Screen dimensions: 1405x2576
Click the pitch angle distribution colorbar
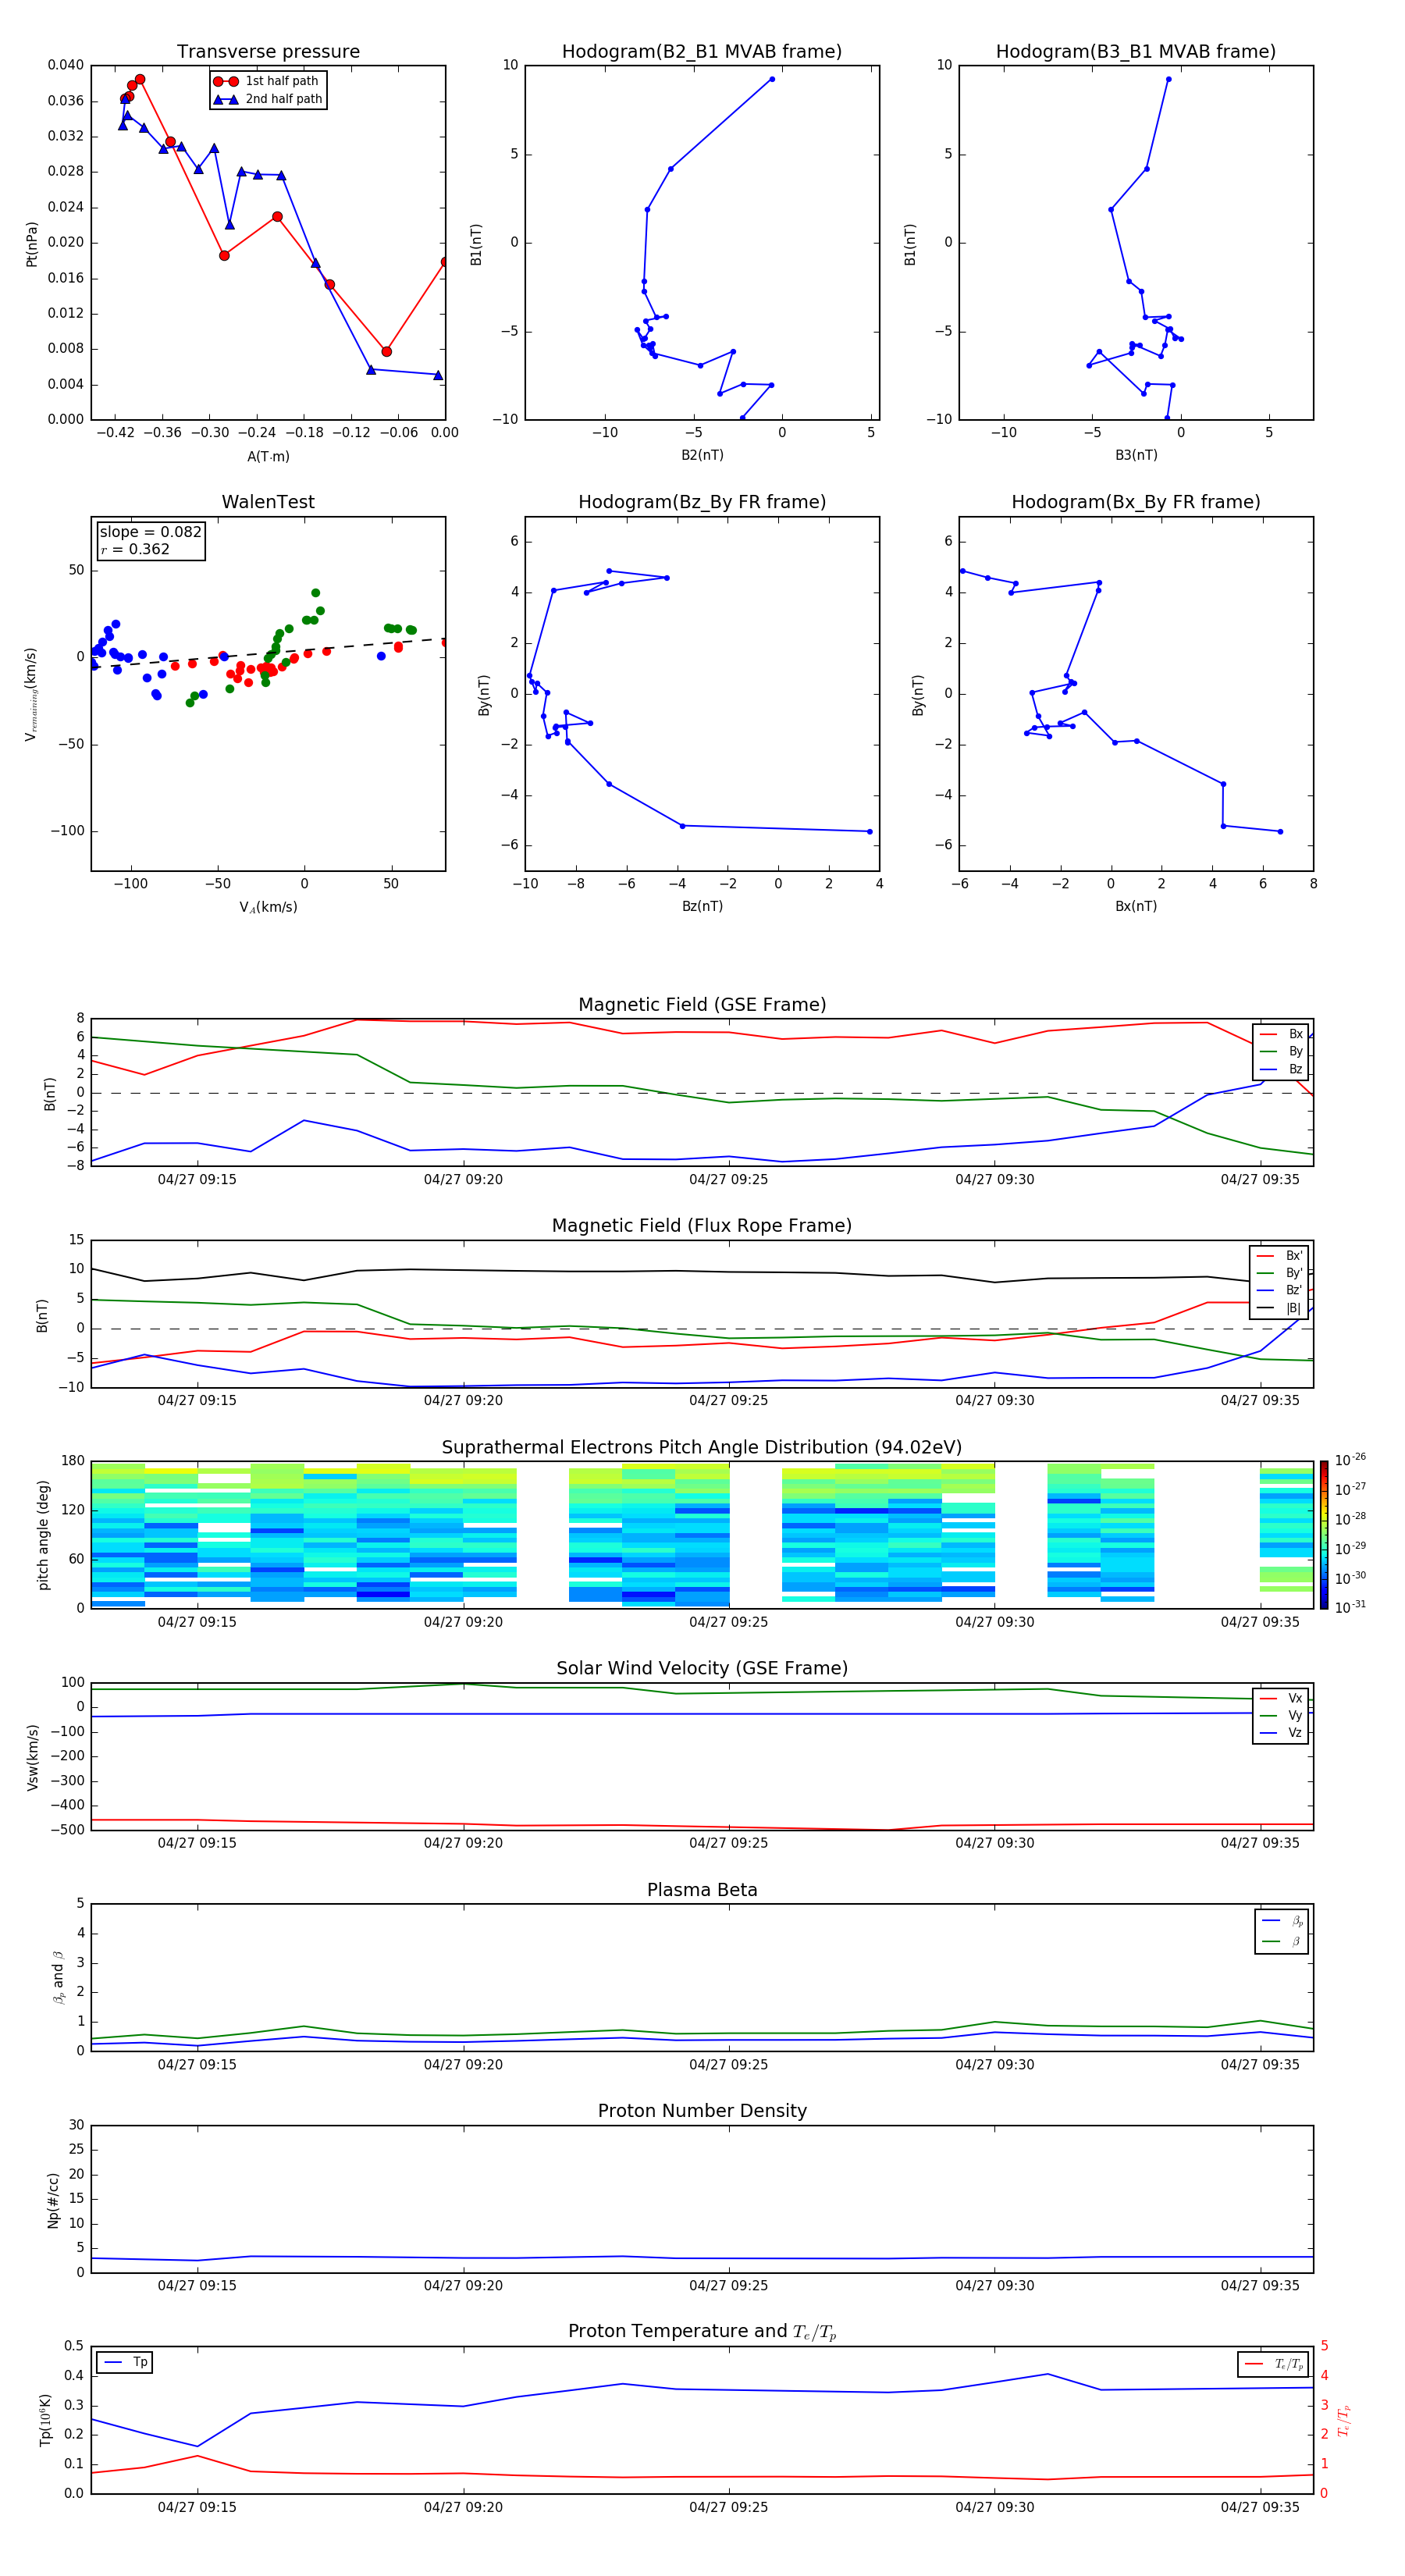click(x=1324, y=1534)
